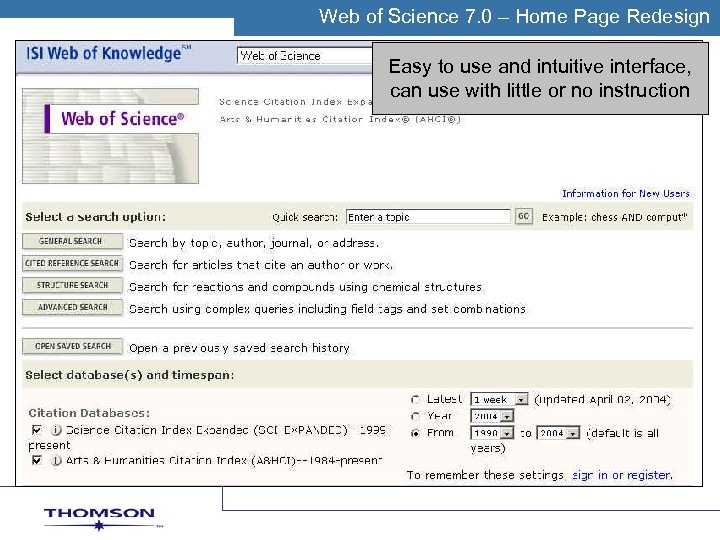Open Cited Reference Search
Screen dimensions: 720x540
tap(72, 264)
